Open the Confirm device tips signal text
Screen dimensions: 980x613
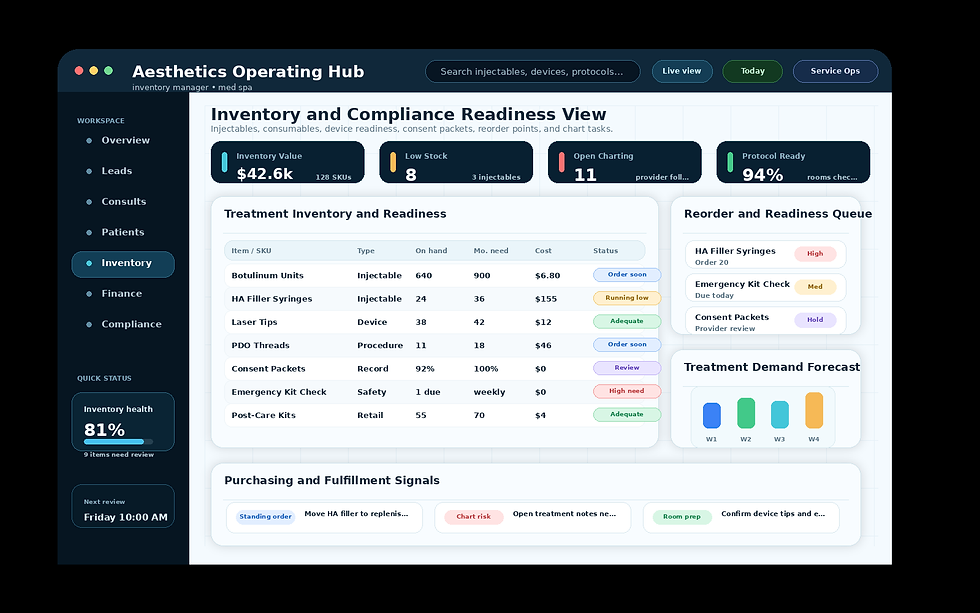click(773, 514)
